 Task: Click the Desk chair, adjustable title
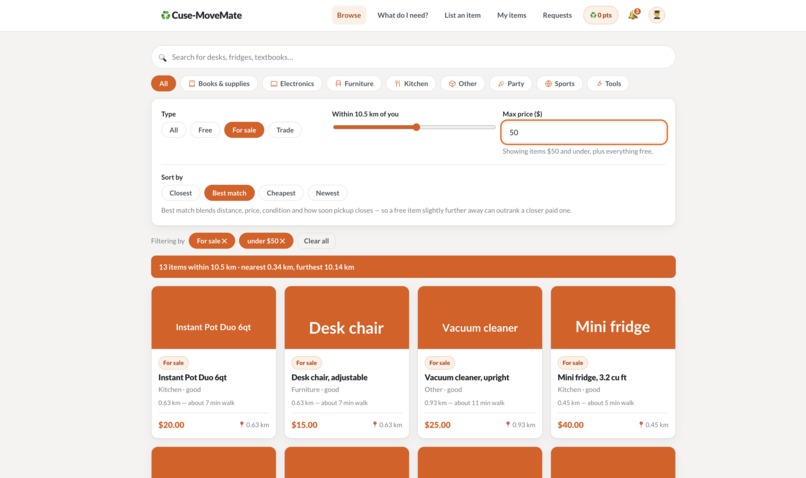[329, 377]
